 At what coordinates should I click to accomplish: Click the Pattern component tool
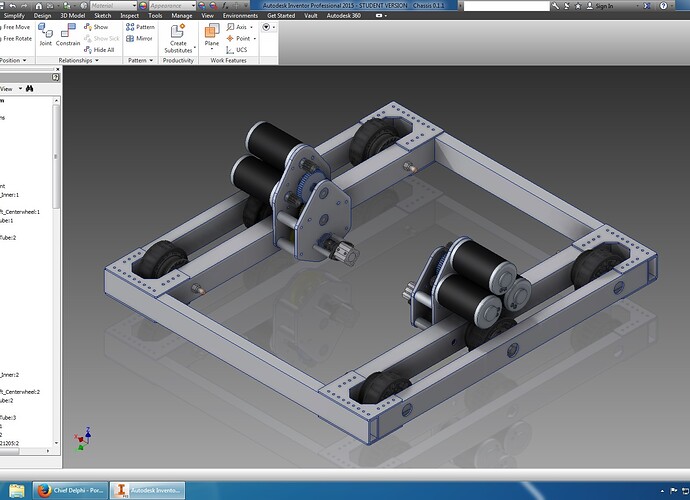click(140, 27)
